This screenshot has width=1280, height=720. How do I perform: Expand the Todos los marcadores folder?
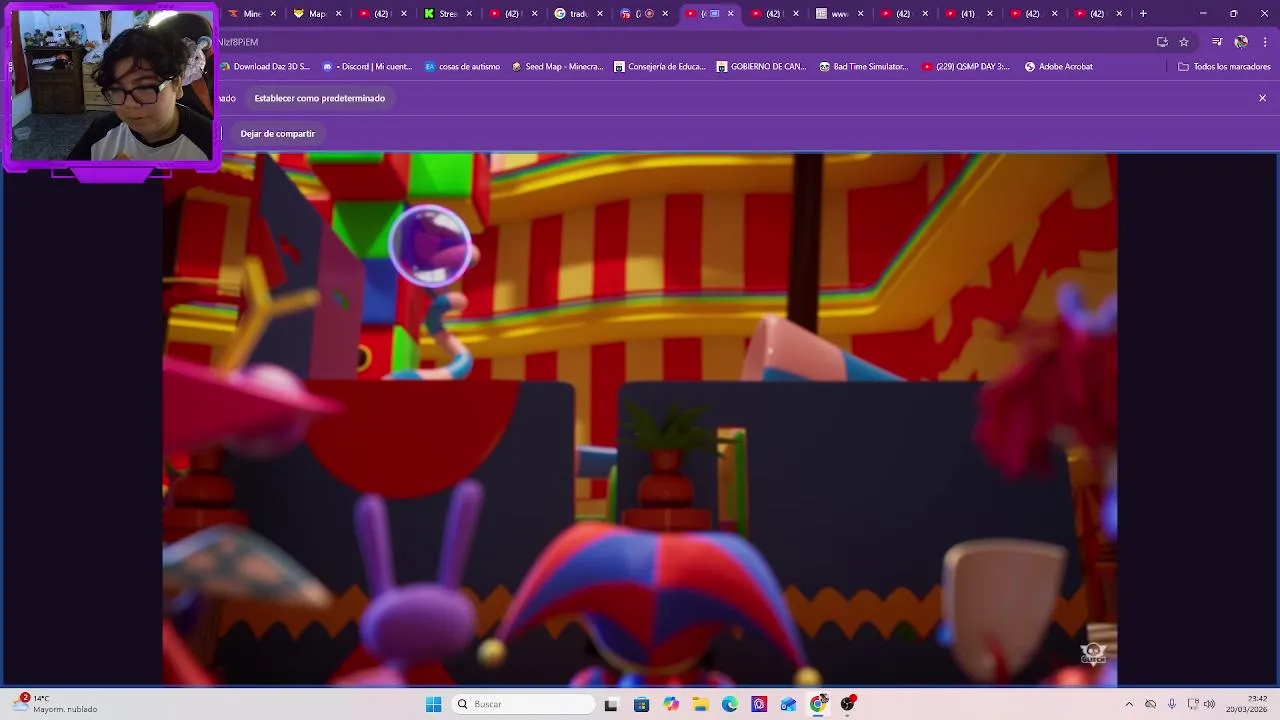pos(1224,67)
